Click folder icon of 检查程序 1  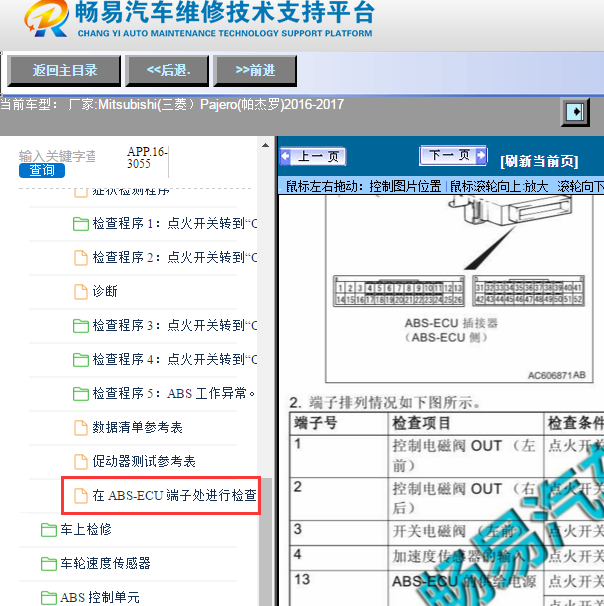81,223
